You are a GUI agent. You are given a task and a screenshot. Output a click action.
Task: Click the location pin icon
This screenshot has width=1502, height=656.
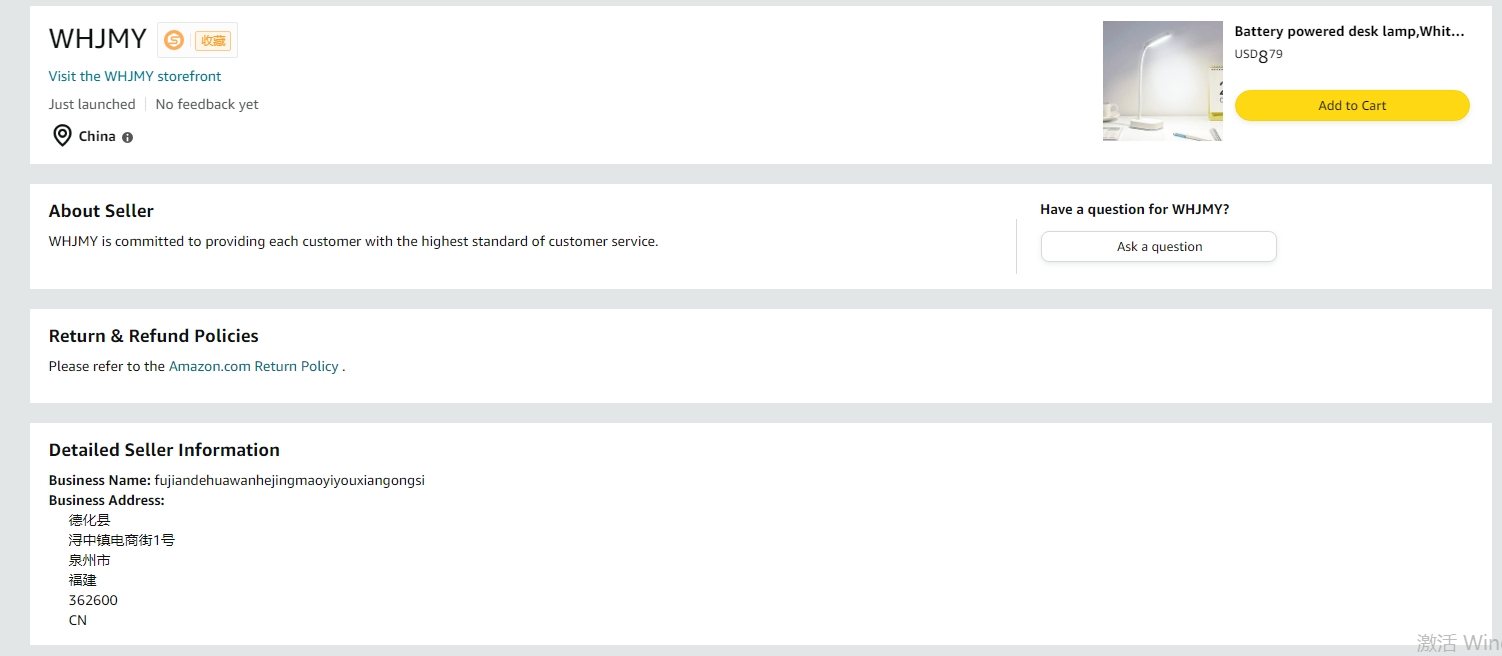coord(62,136)
